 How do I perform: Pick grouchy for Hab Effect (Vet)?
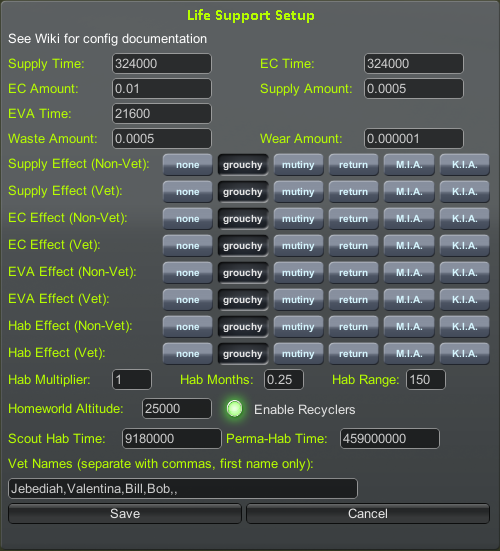pyautogui.click(x=243, y=354)
